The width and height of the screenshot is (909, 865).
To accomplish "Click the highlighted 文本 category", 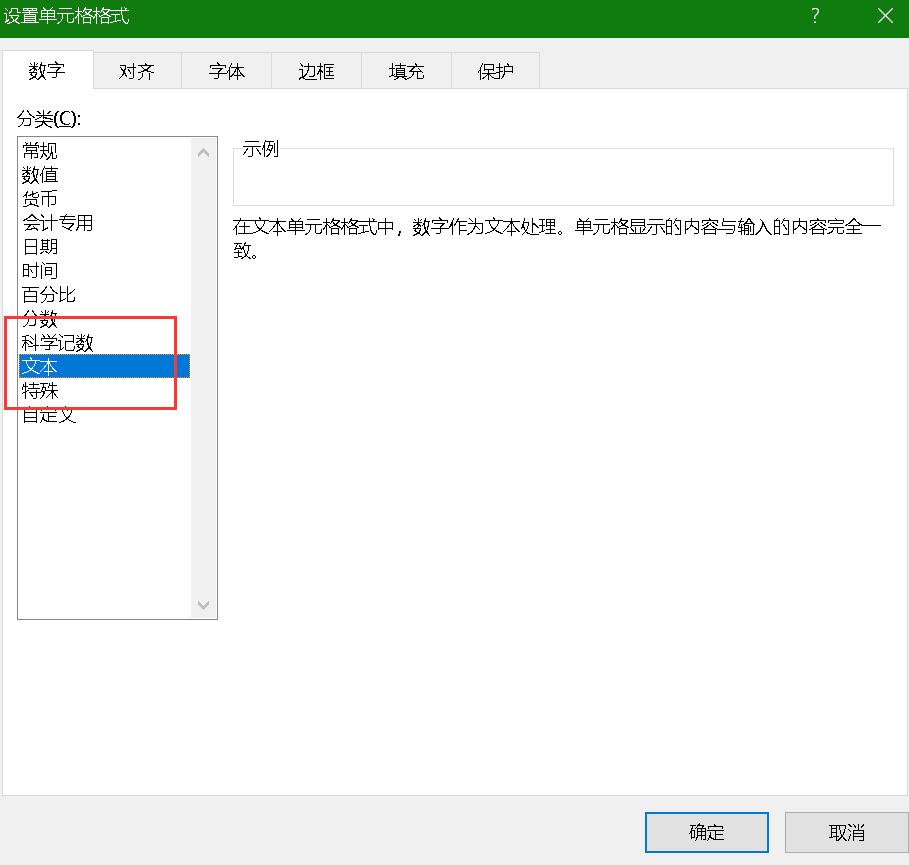I will (x=104, y=366).
